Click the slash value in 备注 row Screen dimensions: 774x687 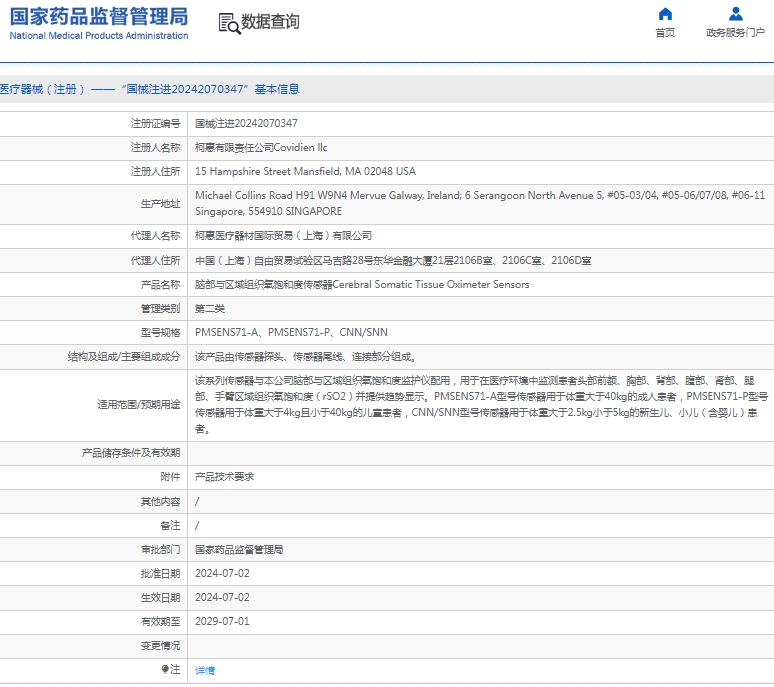click(x=197, y=526)
